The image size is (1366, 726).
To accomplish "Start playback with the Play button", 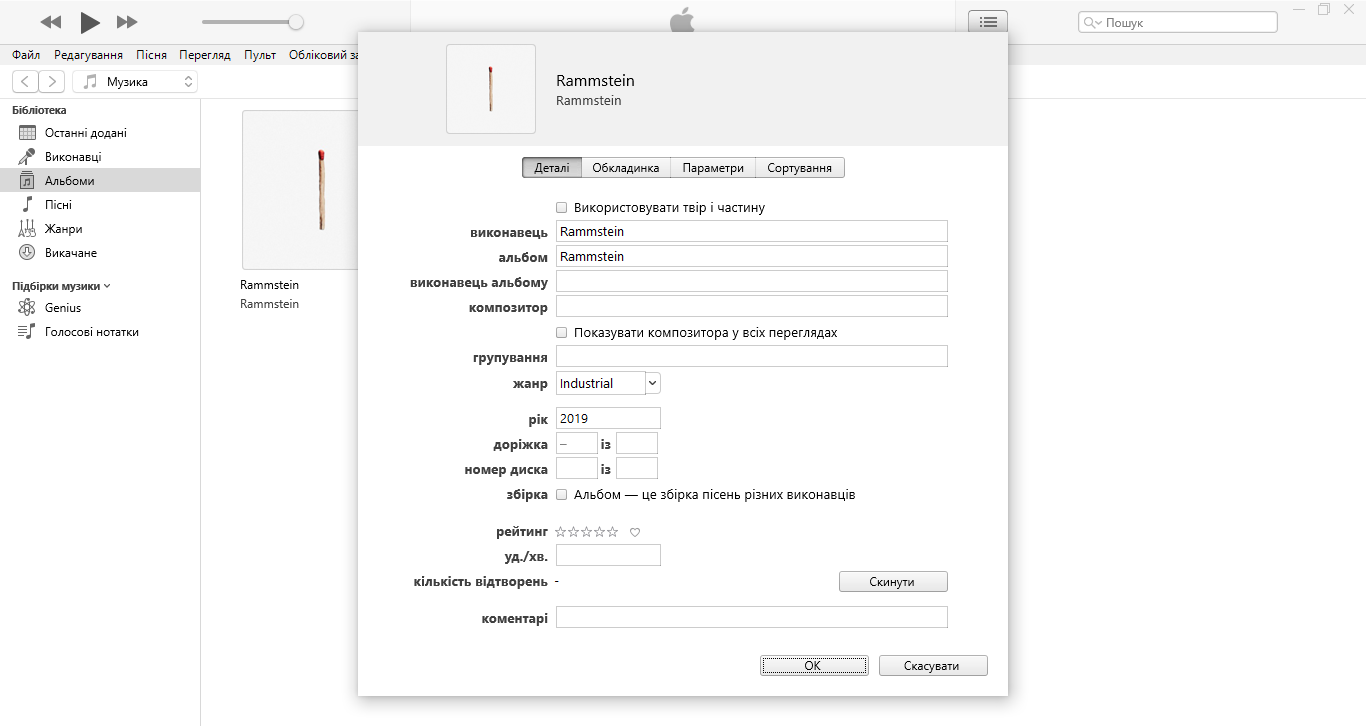I will coord(90,21).
